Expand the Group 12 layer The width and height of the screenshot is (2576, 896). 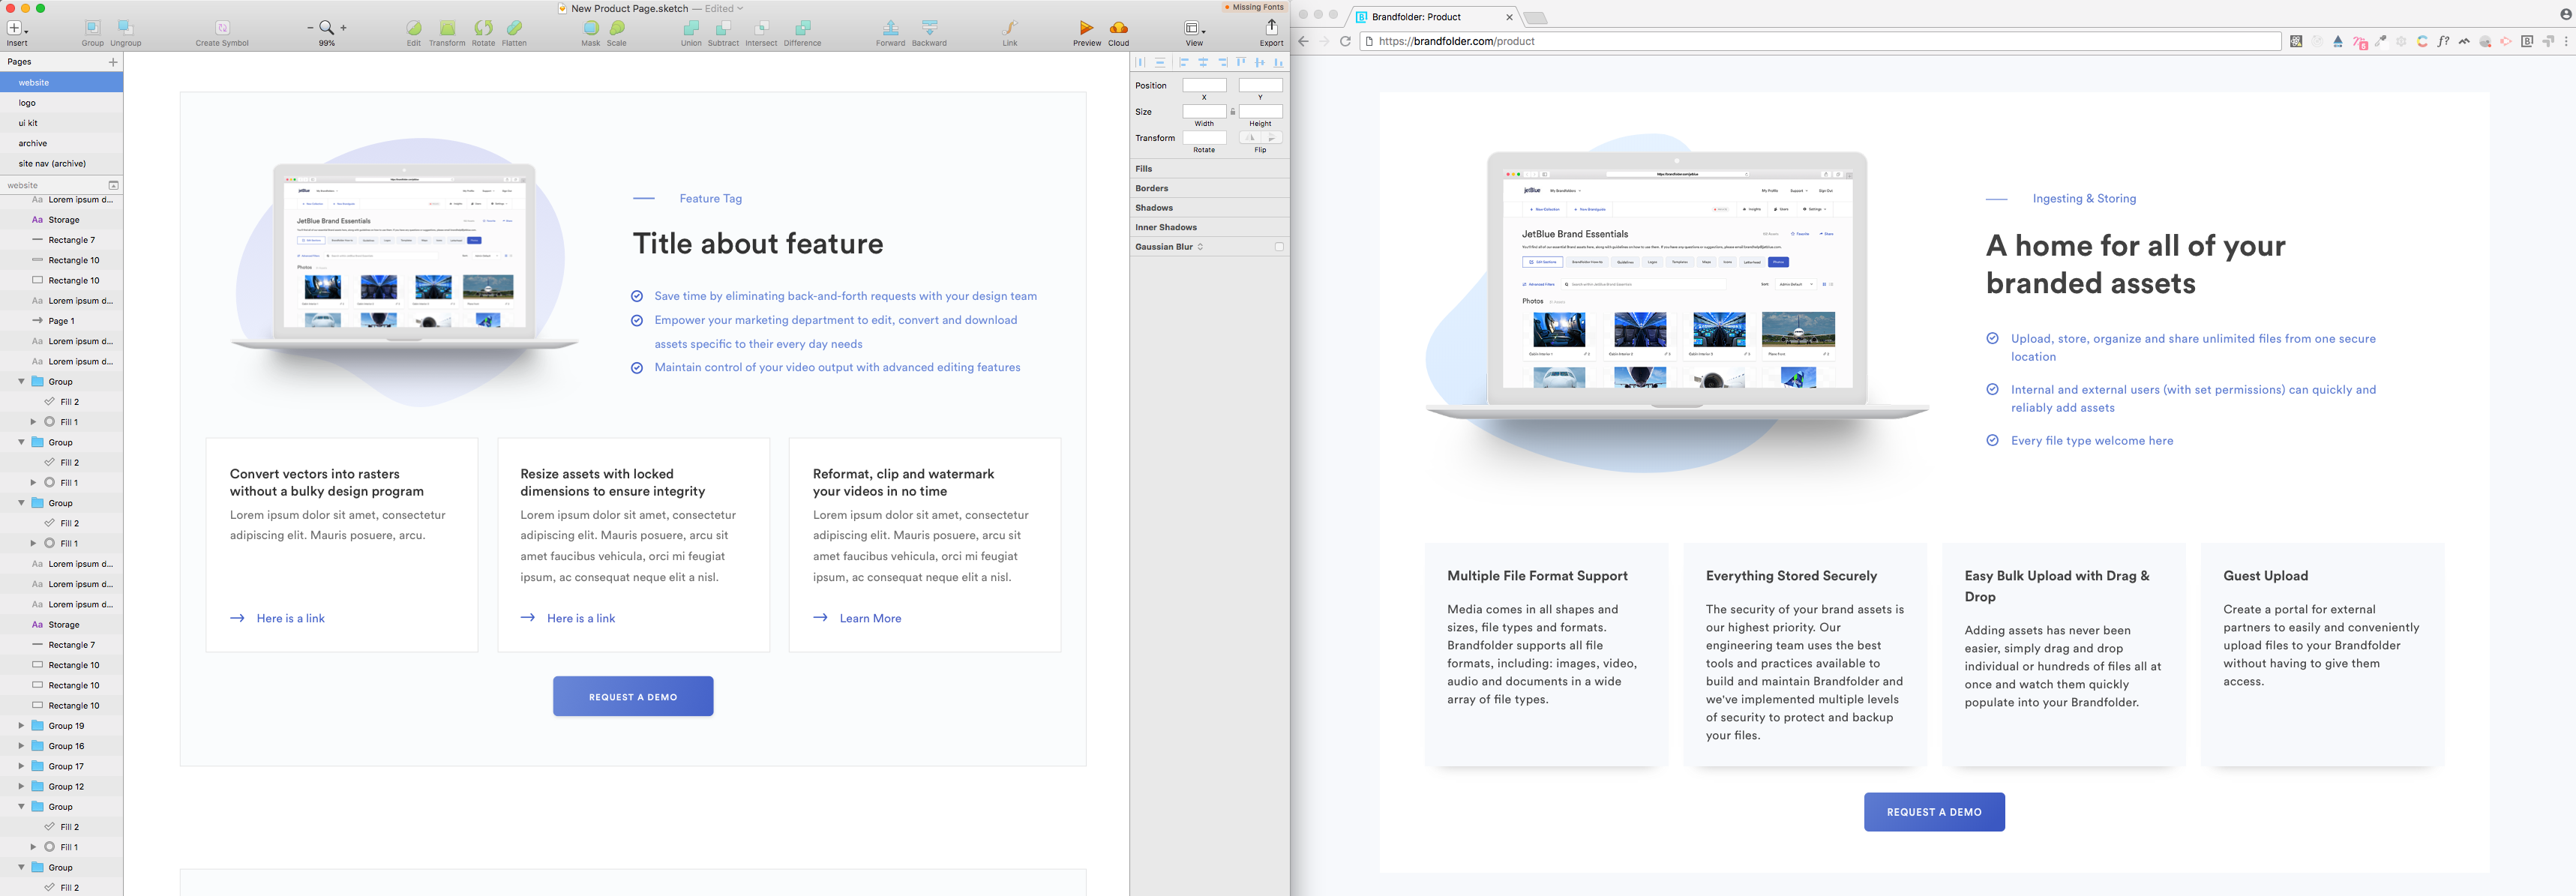click(21, 786)
